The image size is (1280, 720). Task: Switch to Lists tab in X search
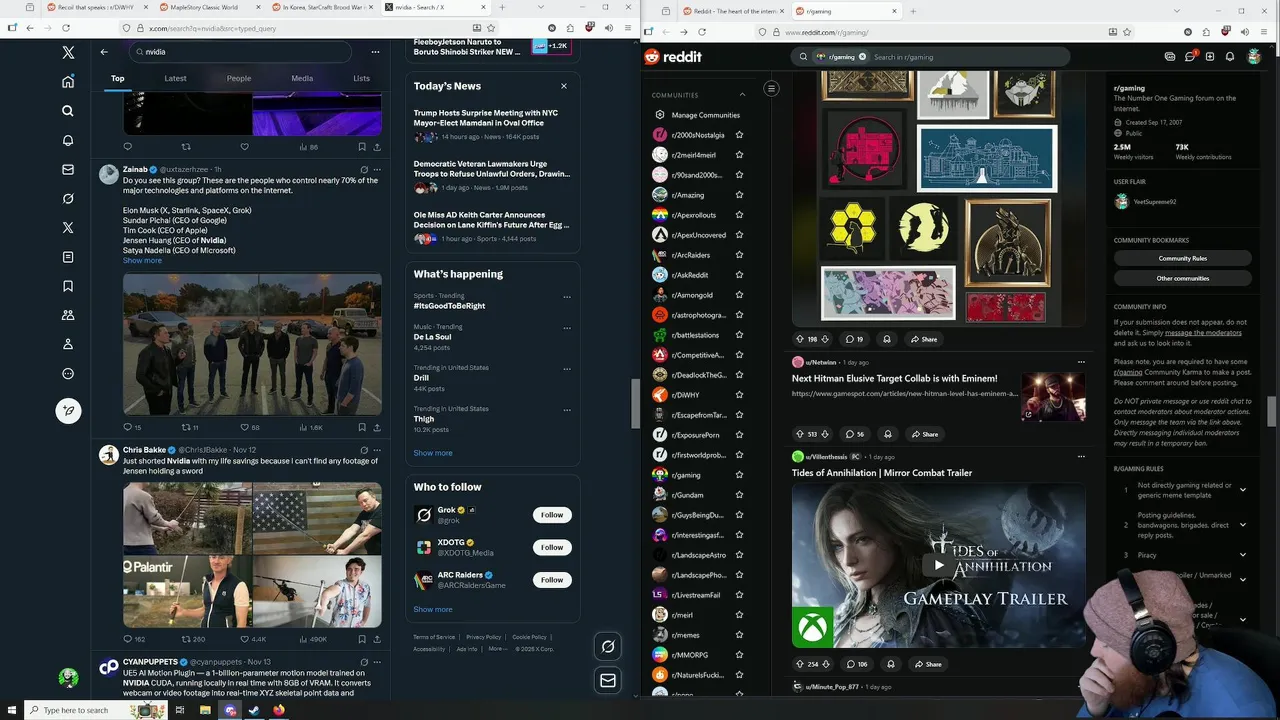361,78
